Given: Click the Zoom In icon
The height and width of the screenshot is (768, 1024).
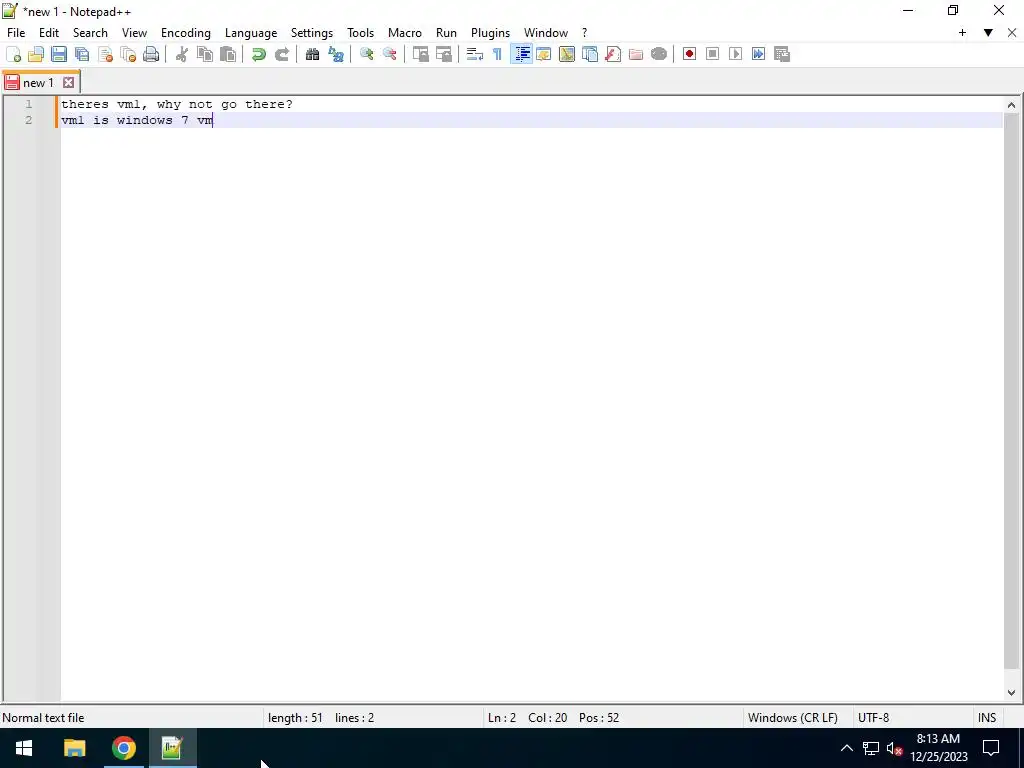Looking at the screenshot, I should click(366, 54).
